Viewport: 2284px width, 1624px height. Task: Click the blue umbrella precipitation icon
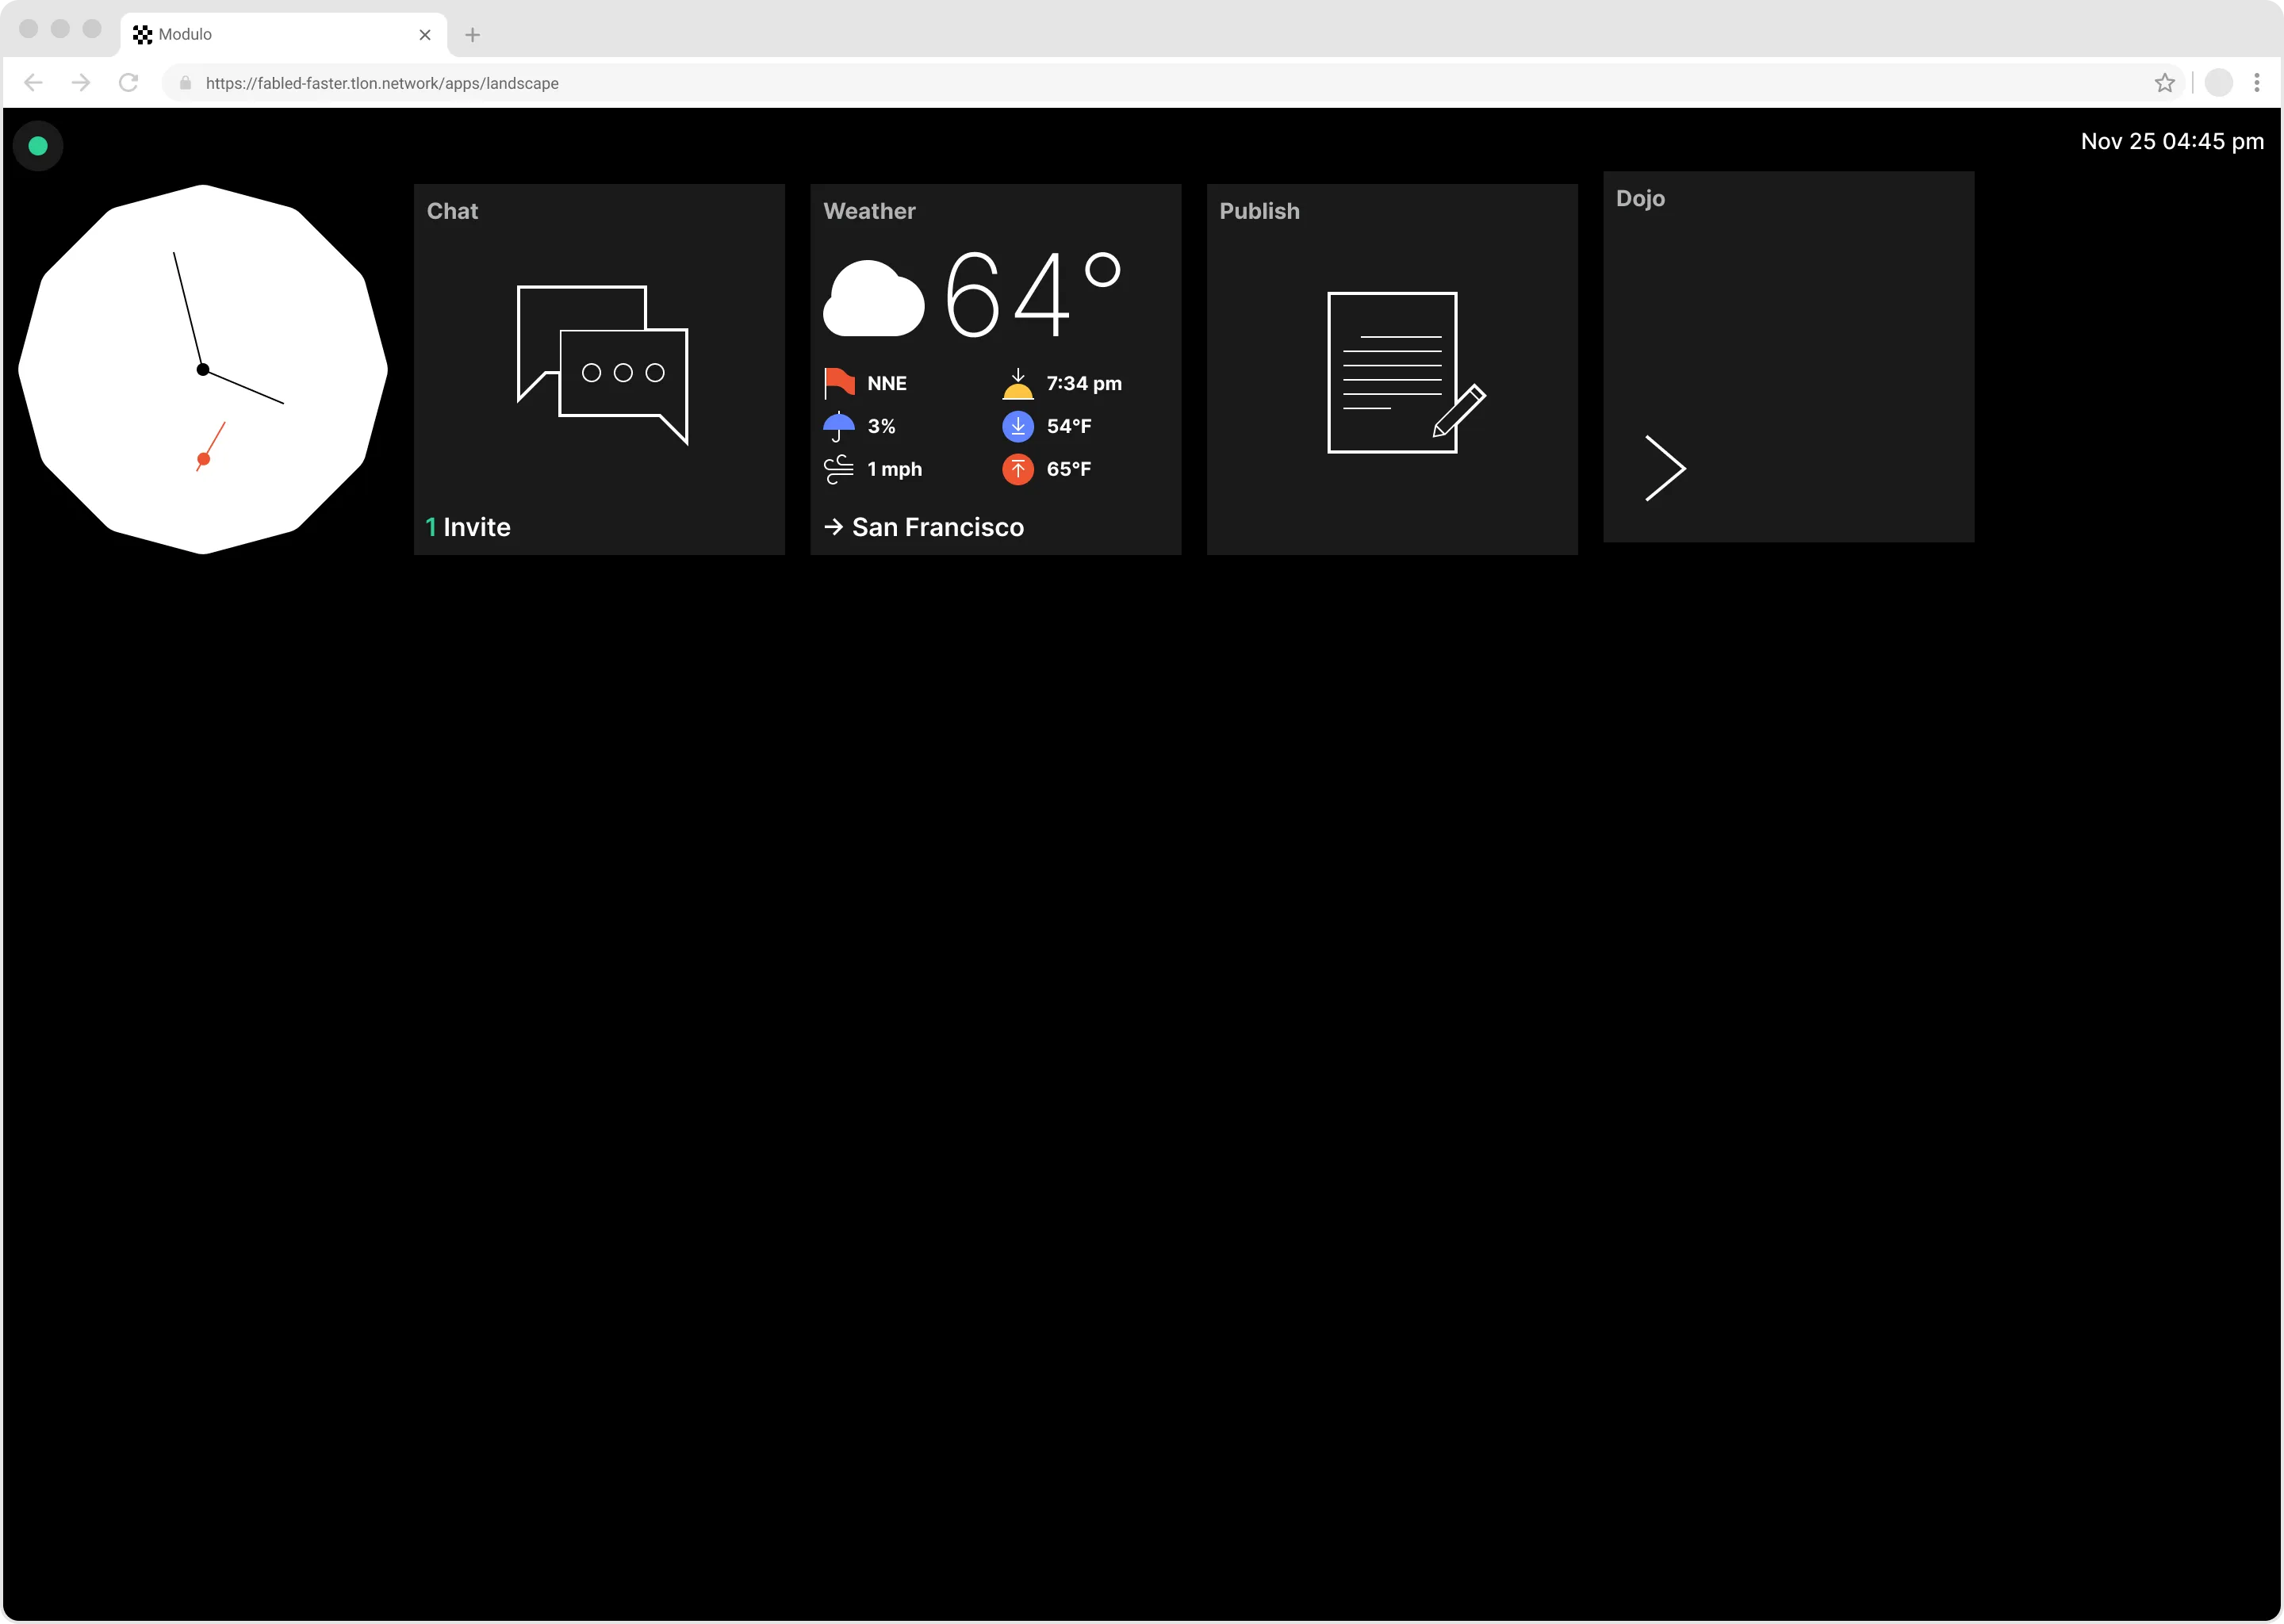pyautogui.click(x=838, y=425)
